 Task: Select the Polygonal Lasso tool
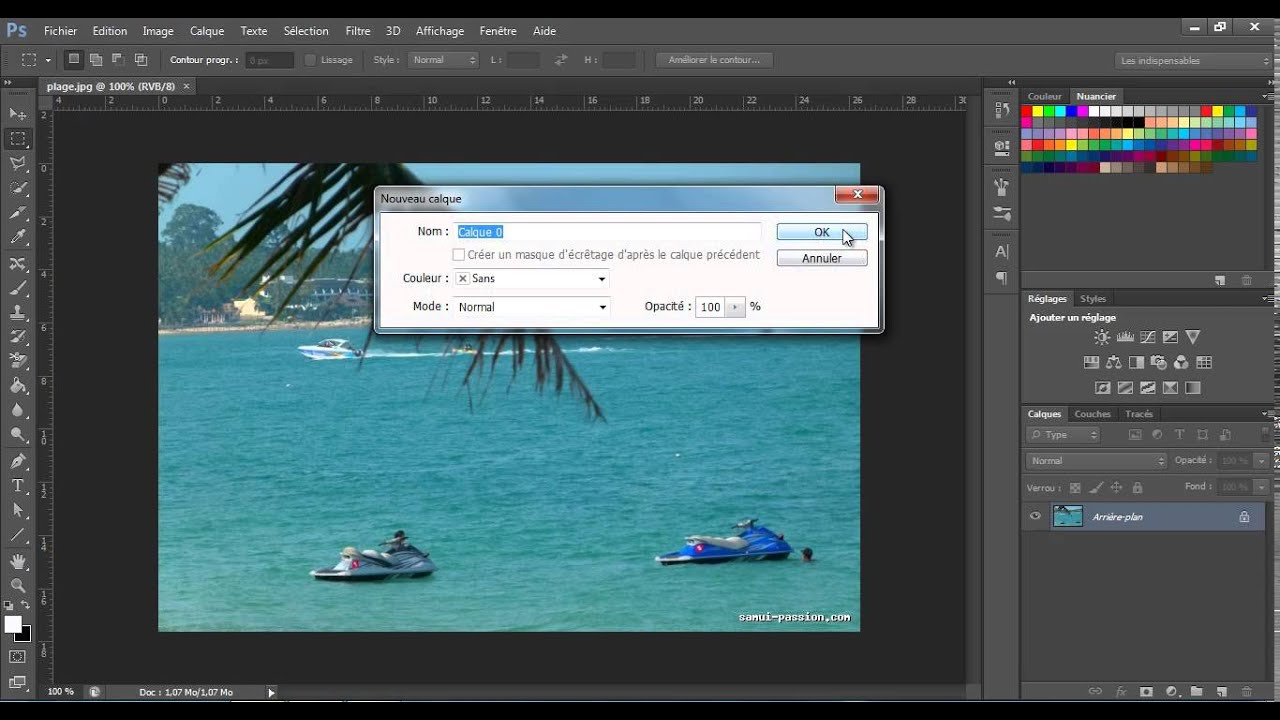click(18, 164)
